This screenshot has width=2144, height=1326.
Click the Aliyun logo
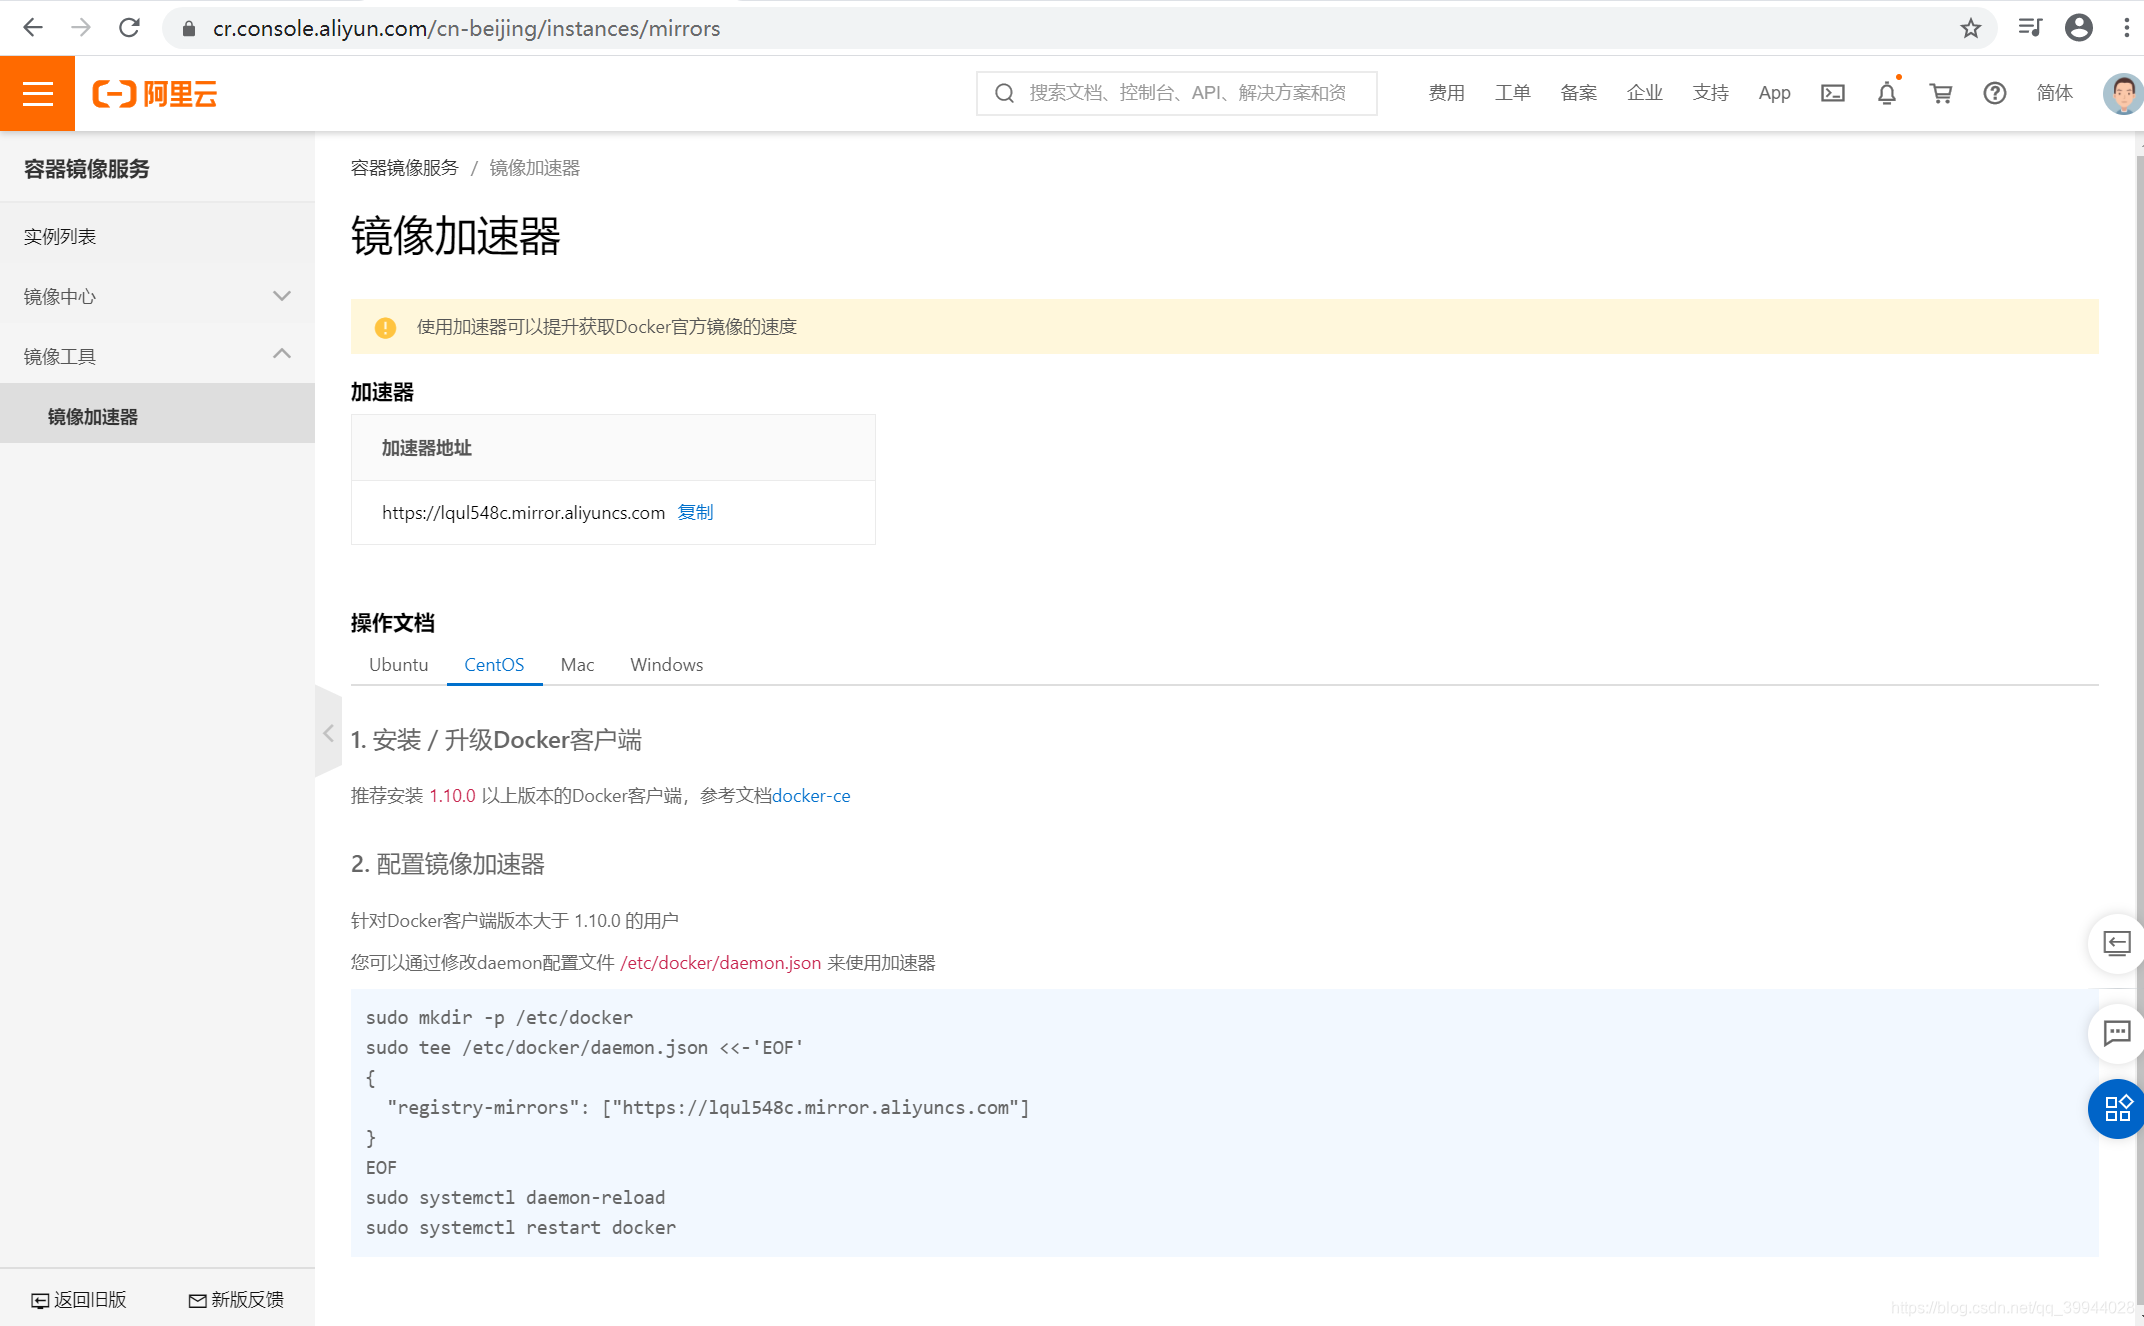click(x=155, y=94)
